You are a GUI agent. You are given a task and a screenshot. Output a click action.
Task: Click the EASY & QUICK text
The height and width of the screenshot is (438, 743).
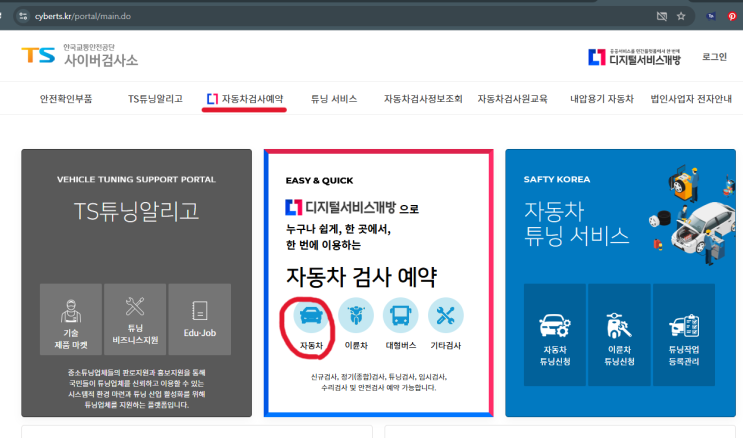click(319, 181)
